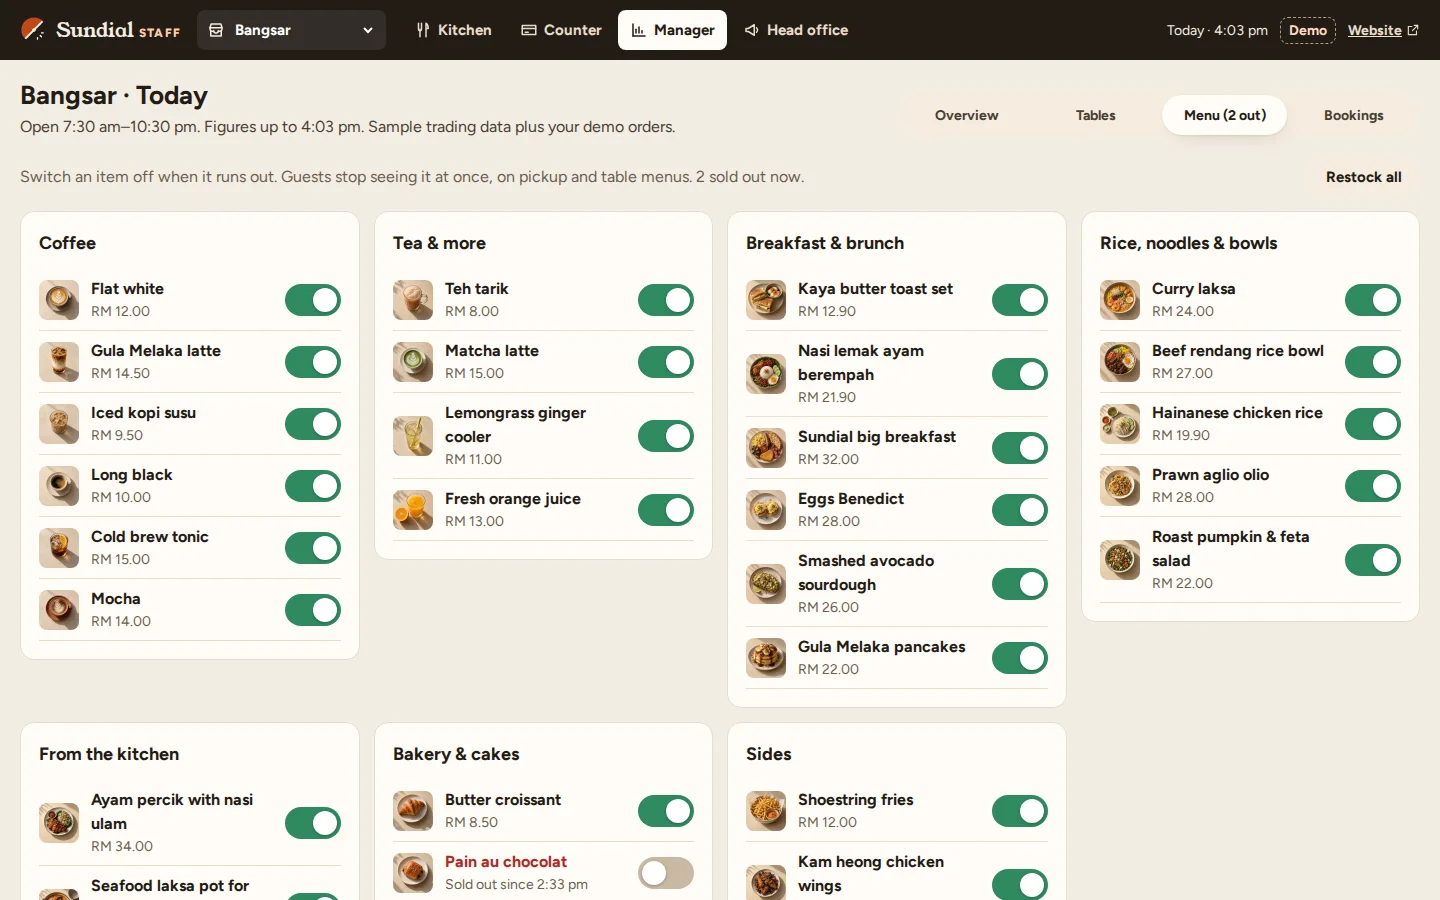
Task: Click the store icon beside Bangsar
Action: coord(216,30)
